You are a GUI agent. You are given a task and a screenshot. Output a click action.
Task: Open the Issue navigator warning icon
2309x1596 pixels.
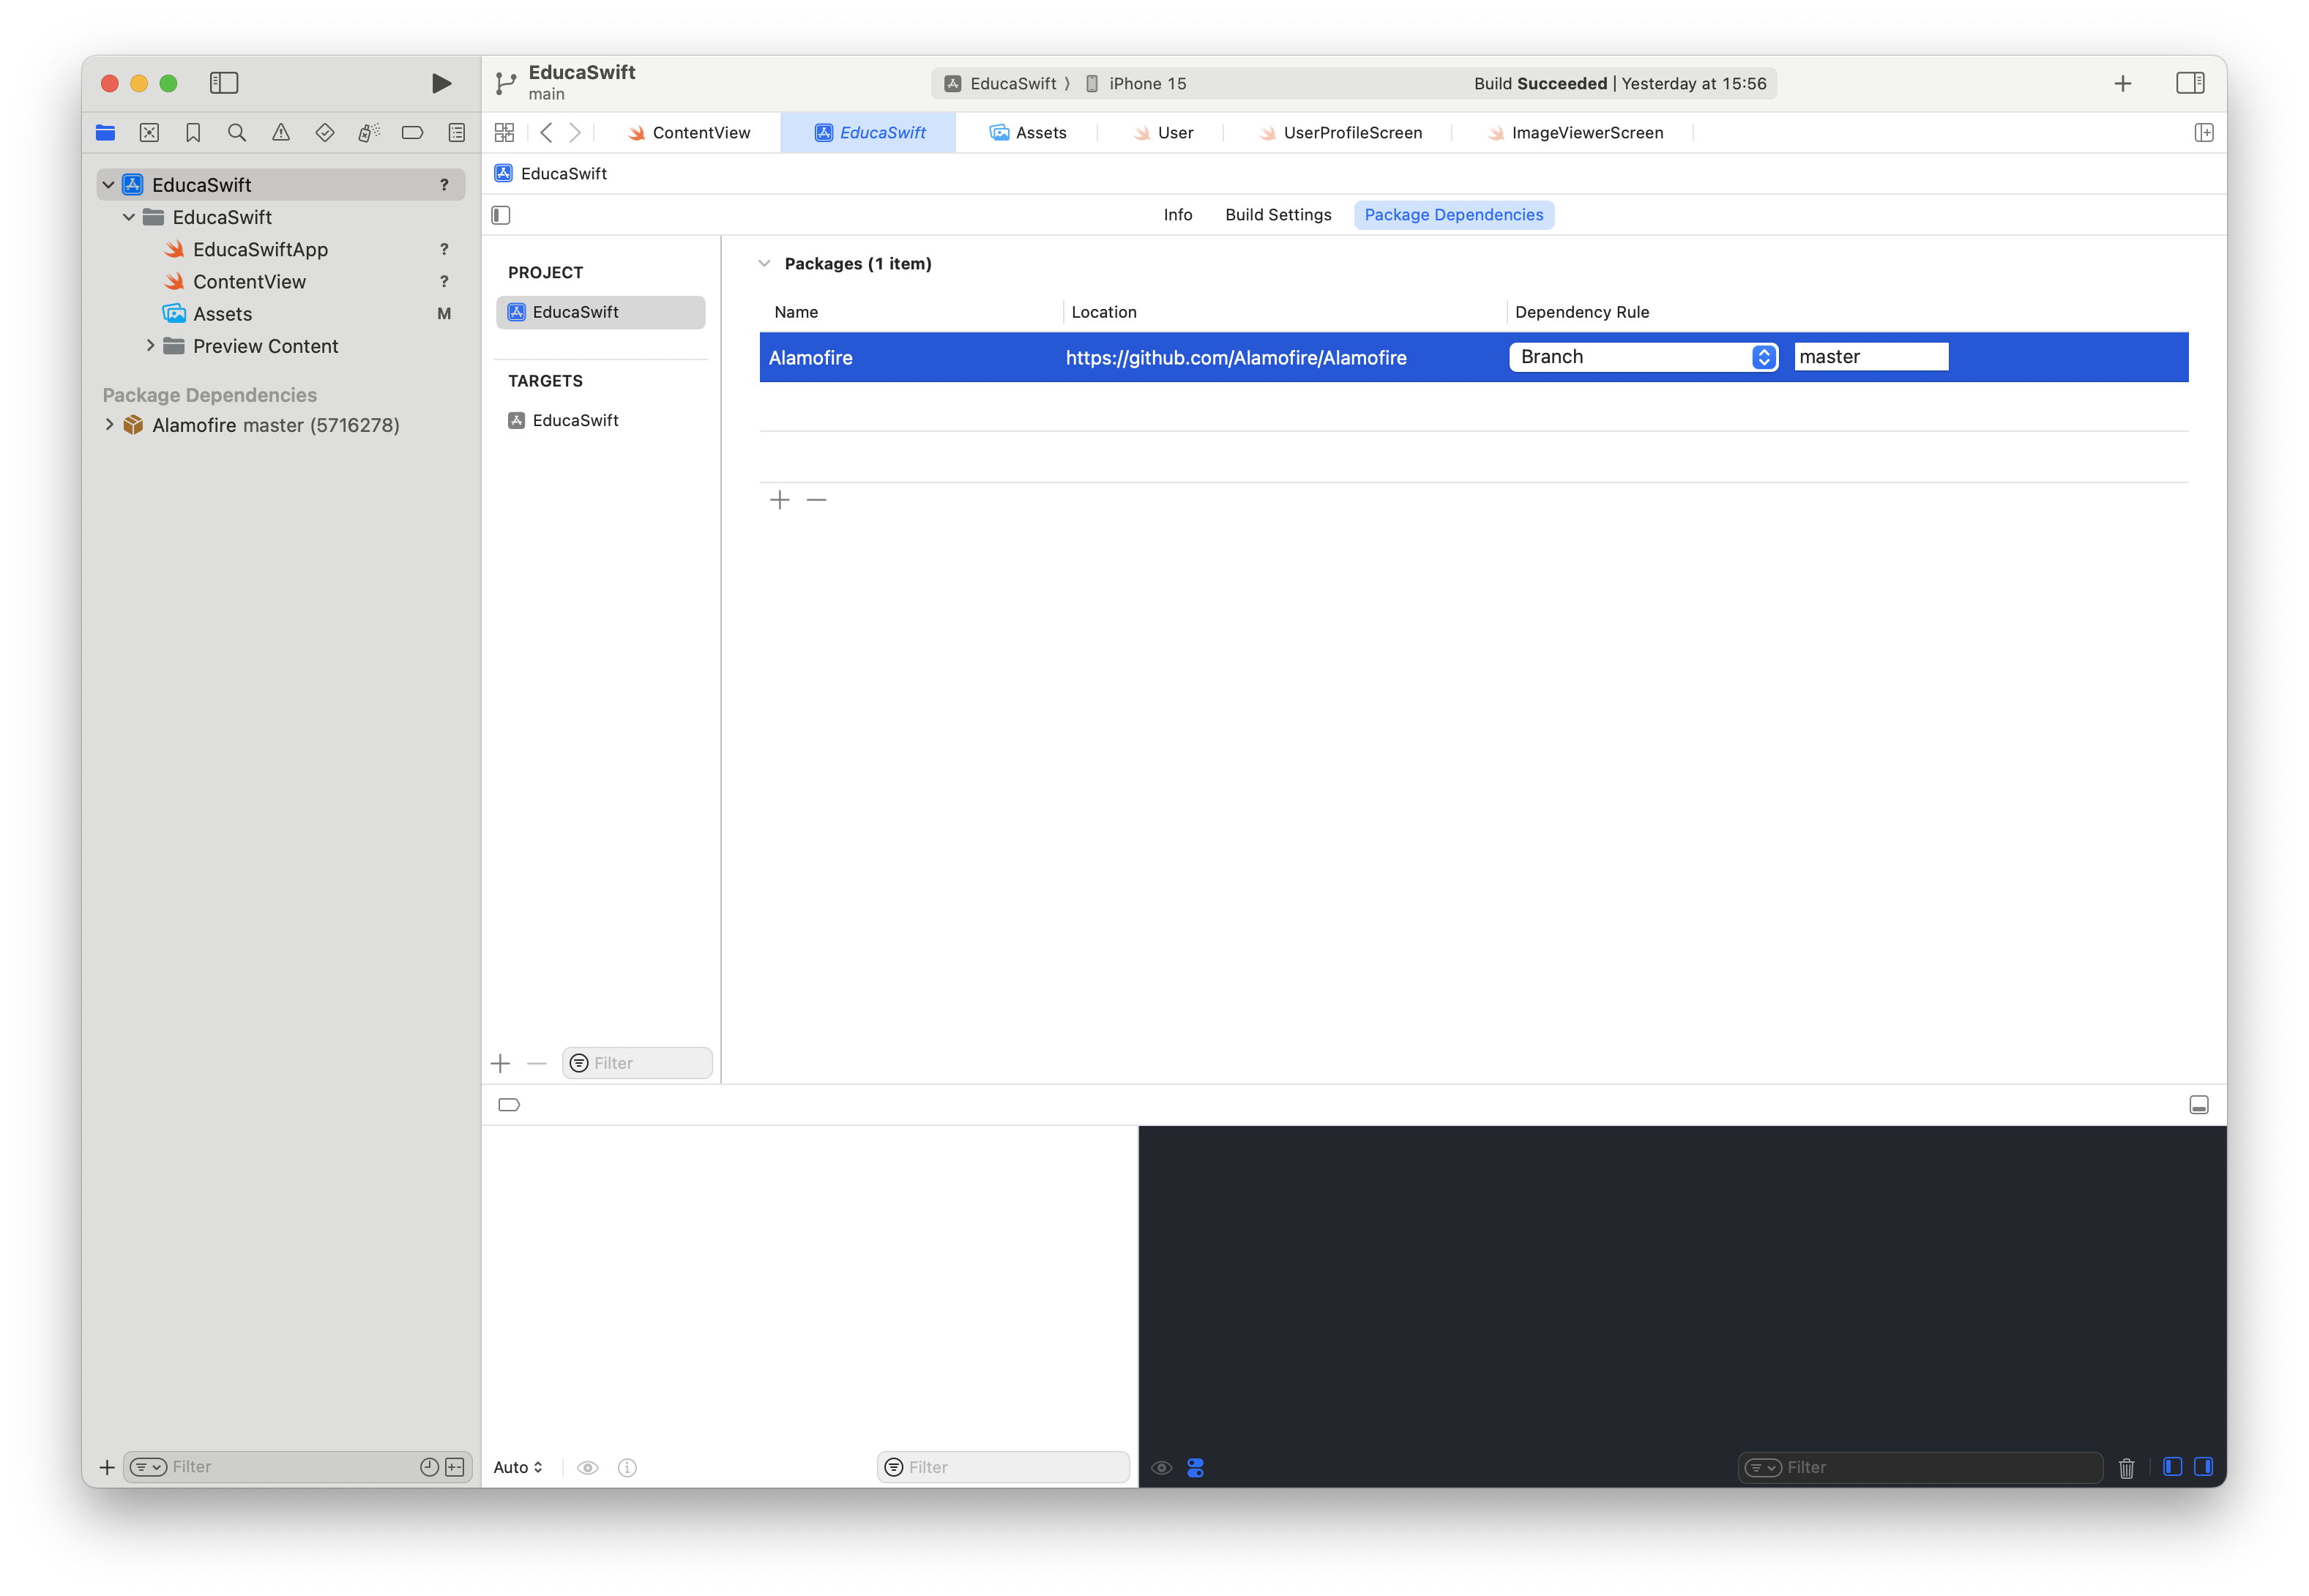[x=281, y=132]
